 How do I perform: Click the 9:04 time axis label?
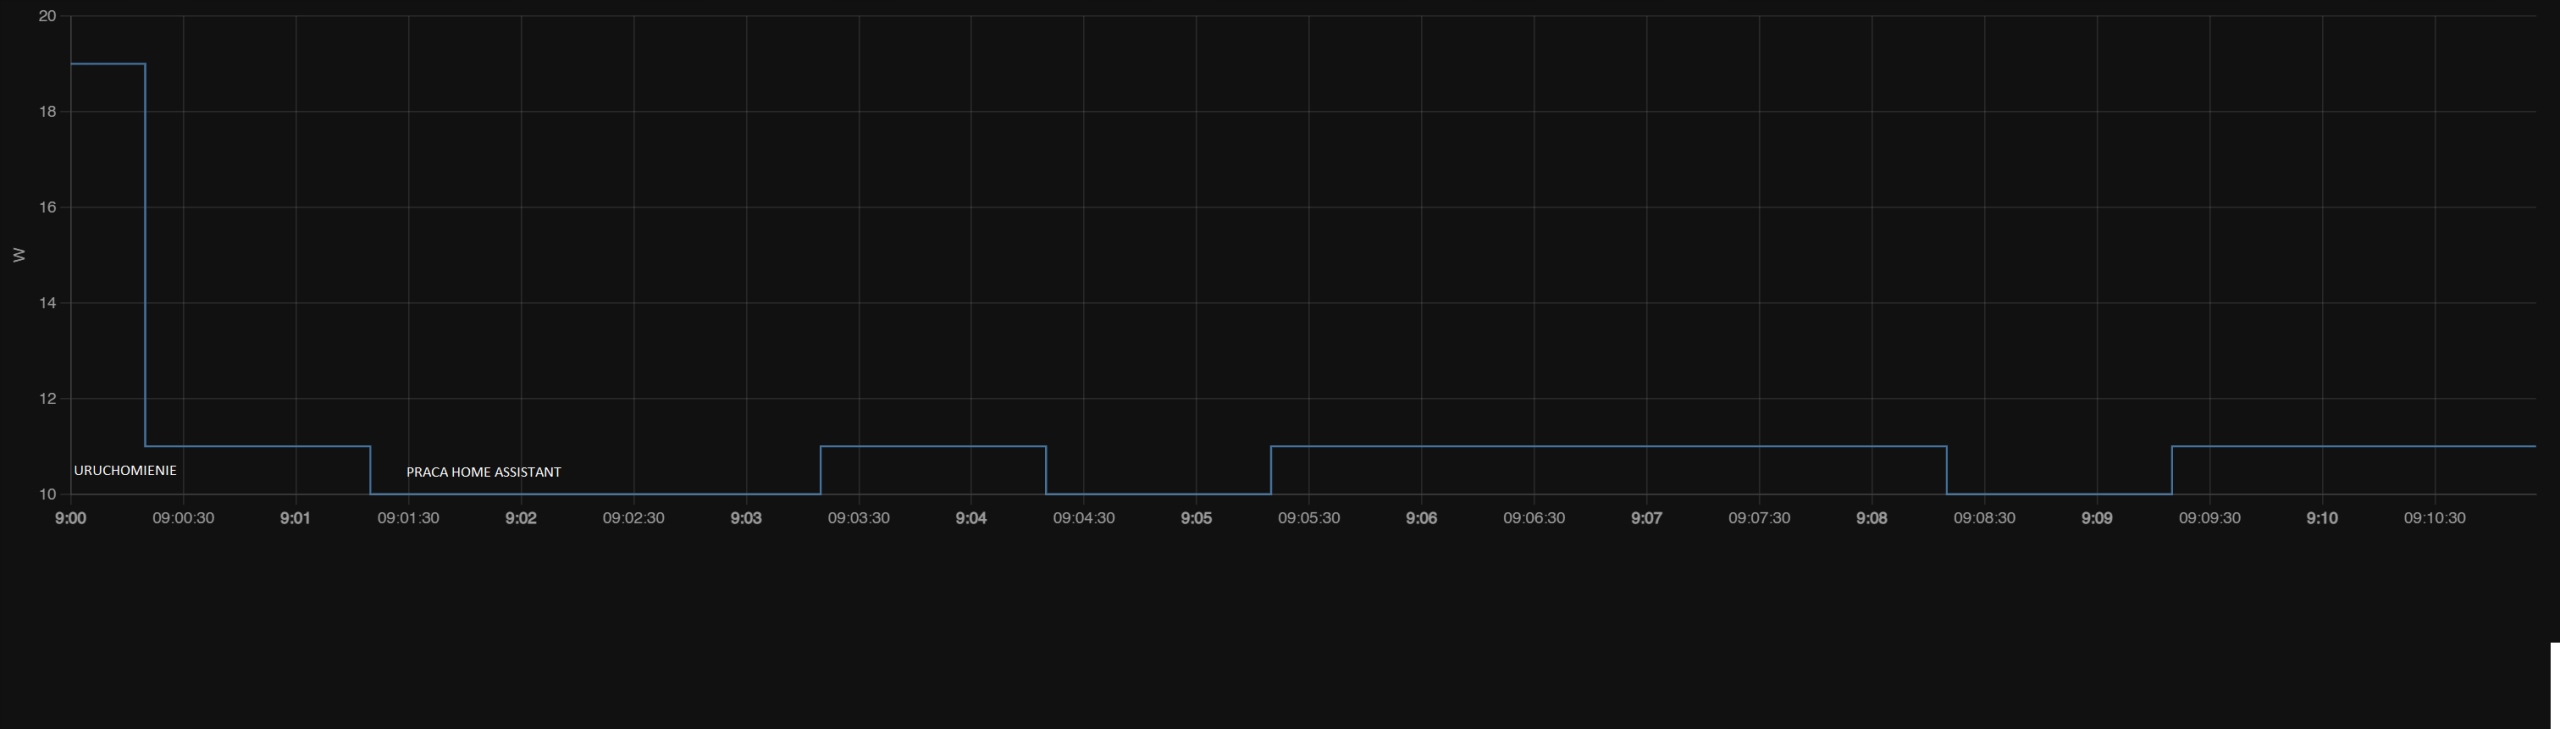pyautogui.click(x=971, y=518)
